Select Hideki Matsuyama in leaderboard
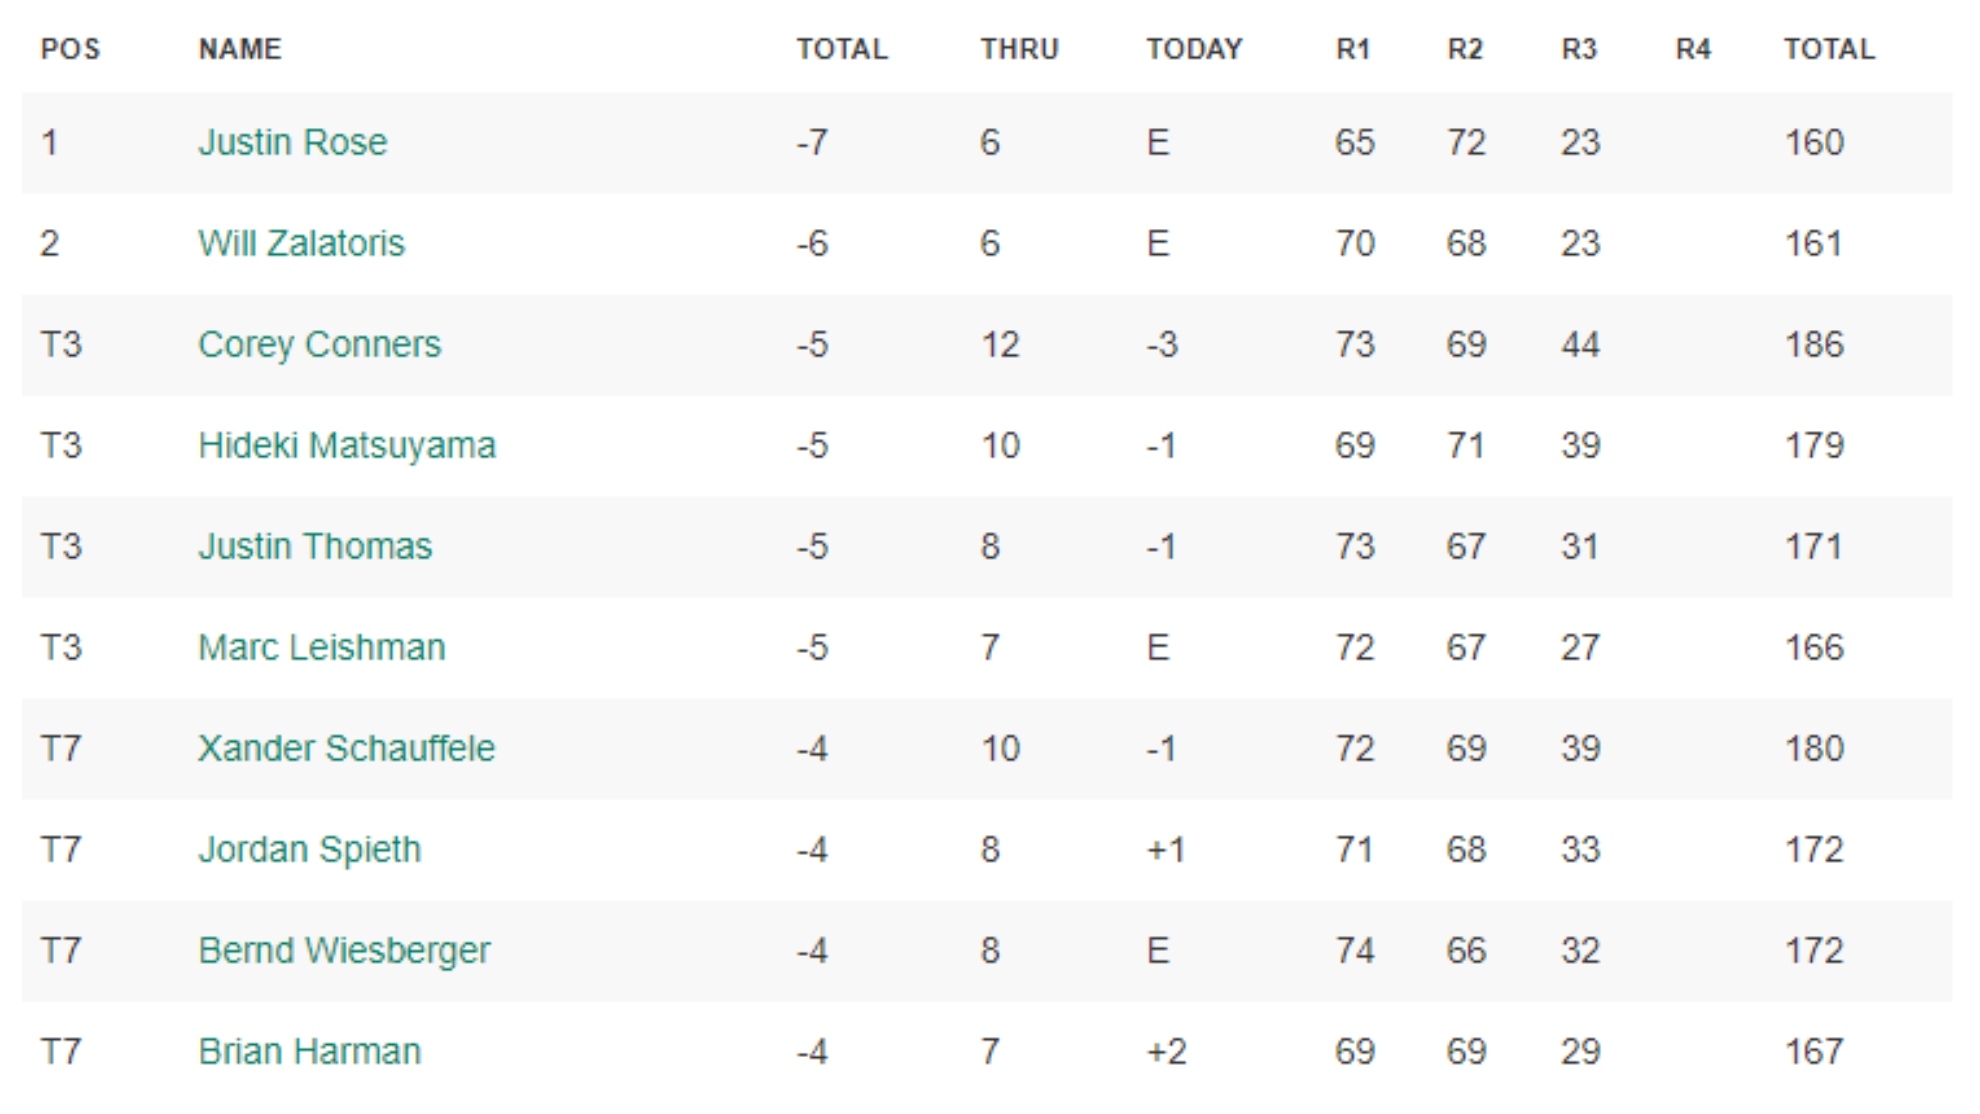The height and width of the screenshot is (1114, 1980). [346, 446]
